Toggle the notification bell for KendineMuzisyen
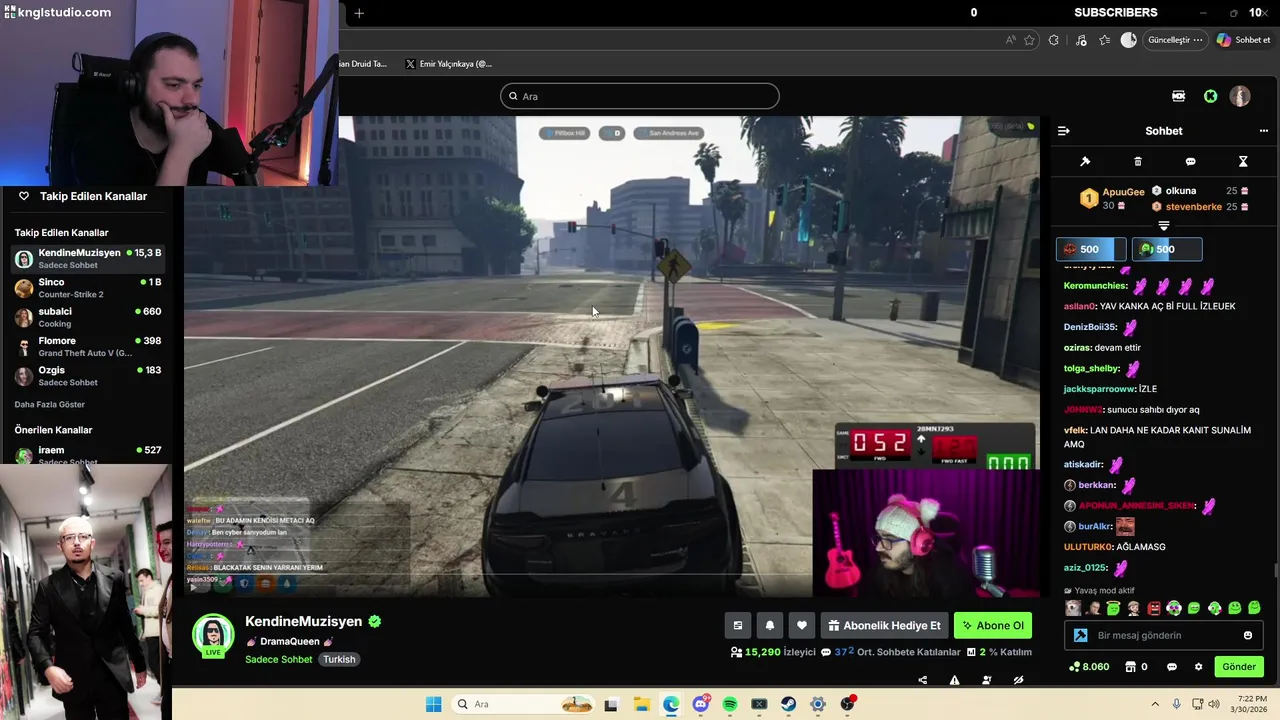The image size is (1280, 720). [x=770, y=625]
